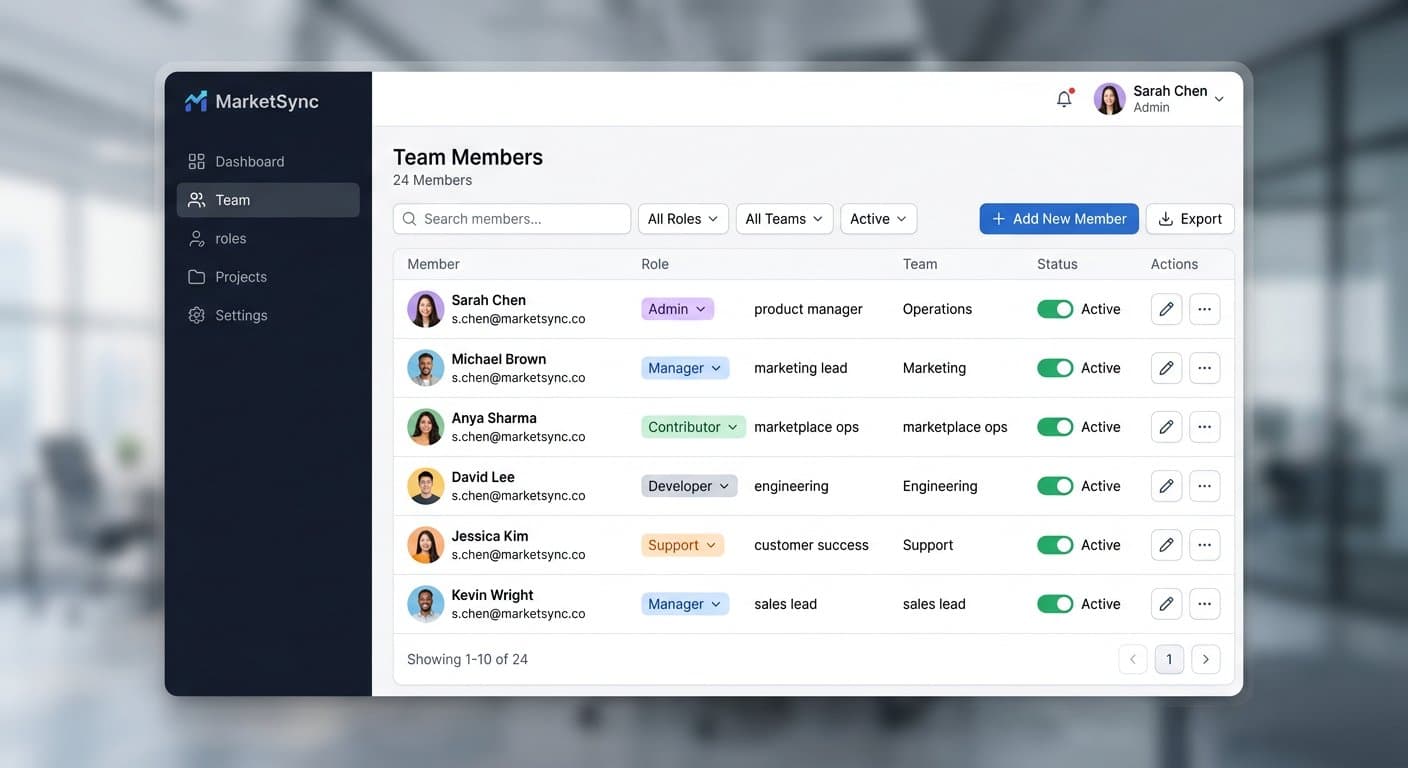Image resolution: width=1408 pixels, height=768 pixels.
Task: Open the All Teams filter dropdown
Action: 784,219
